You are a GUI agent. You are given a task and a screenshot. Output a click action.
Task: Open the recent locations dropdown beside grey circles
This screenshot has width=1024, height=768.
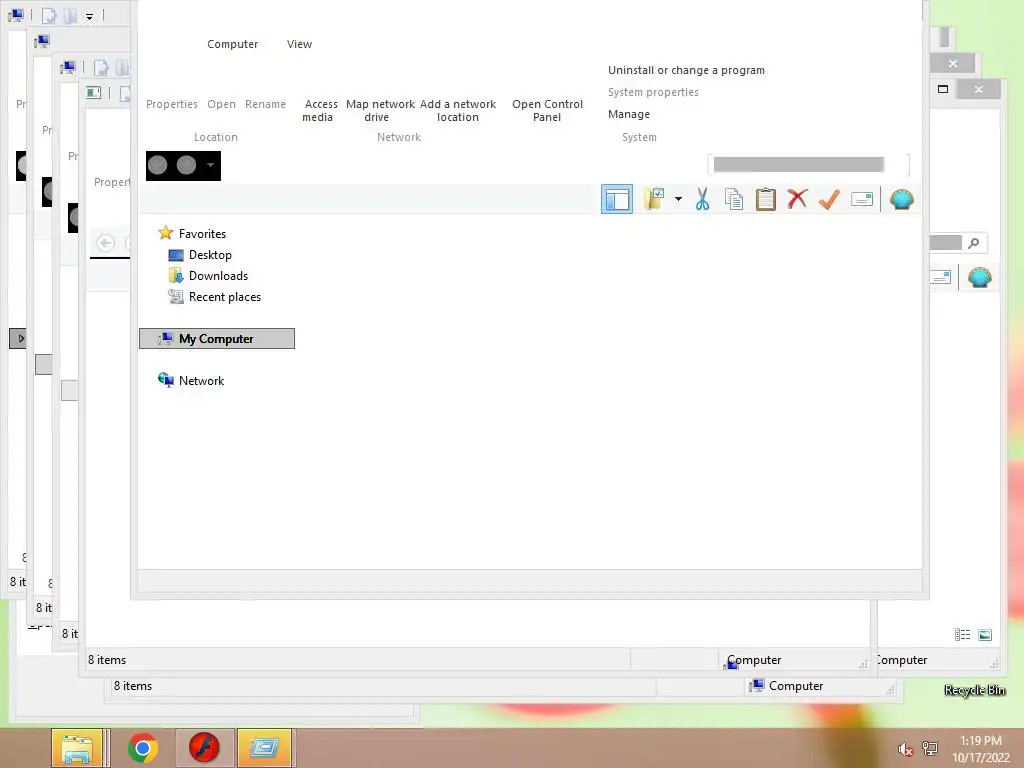[x=210, y=165]
